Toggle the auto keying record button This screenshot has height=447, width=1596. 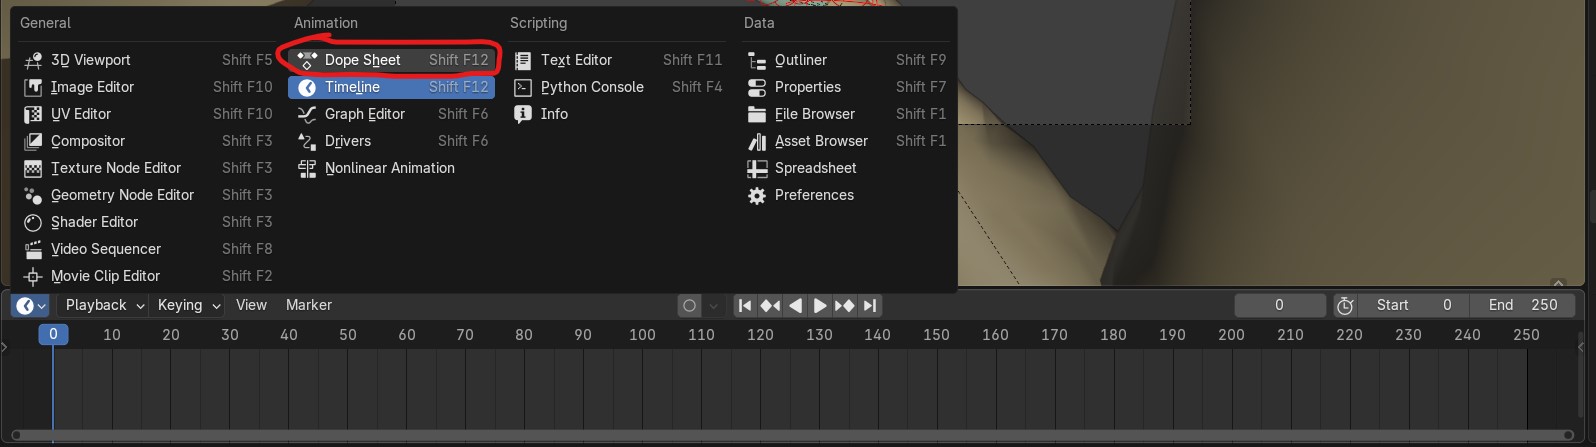pos(689,306)
